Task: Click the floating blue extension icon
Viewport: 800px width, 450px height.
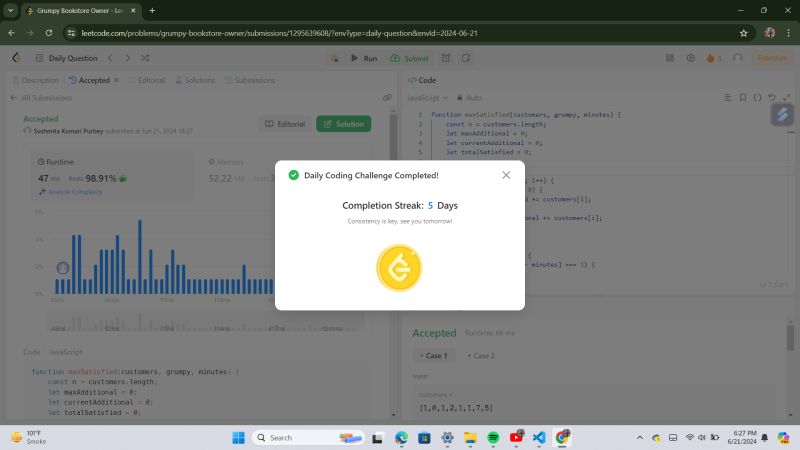Action: [782, 114]
